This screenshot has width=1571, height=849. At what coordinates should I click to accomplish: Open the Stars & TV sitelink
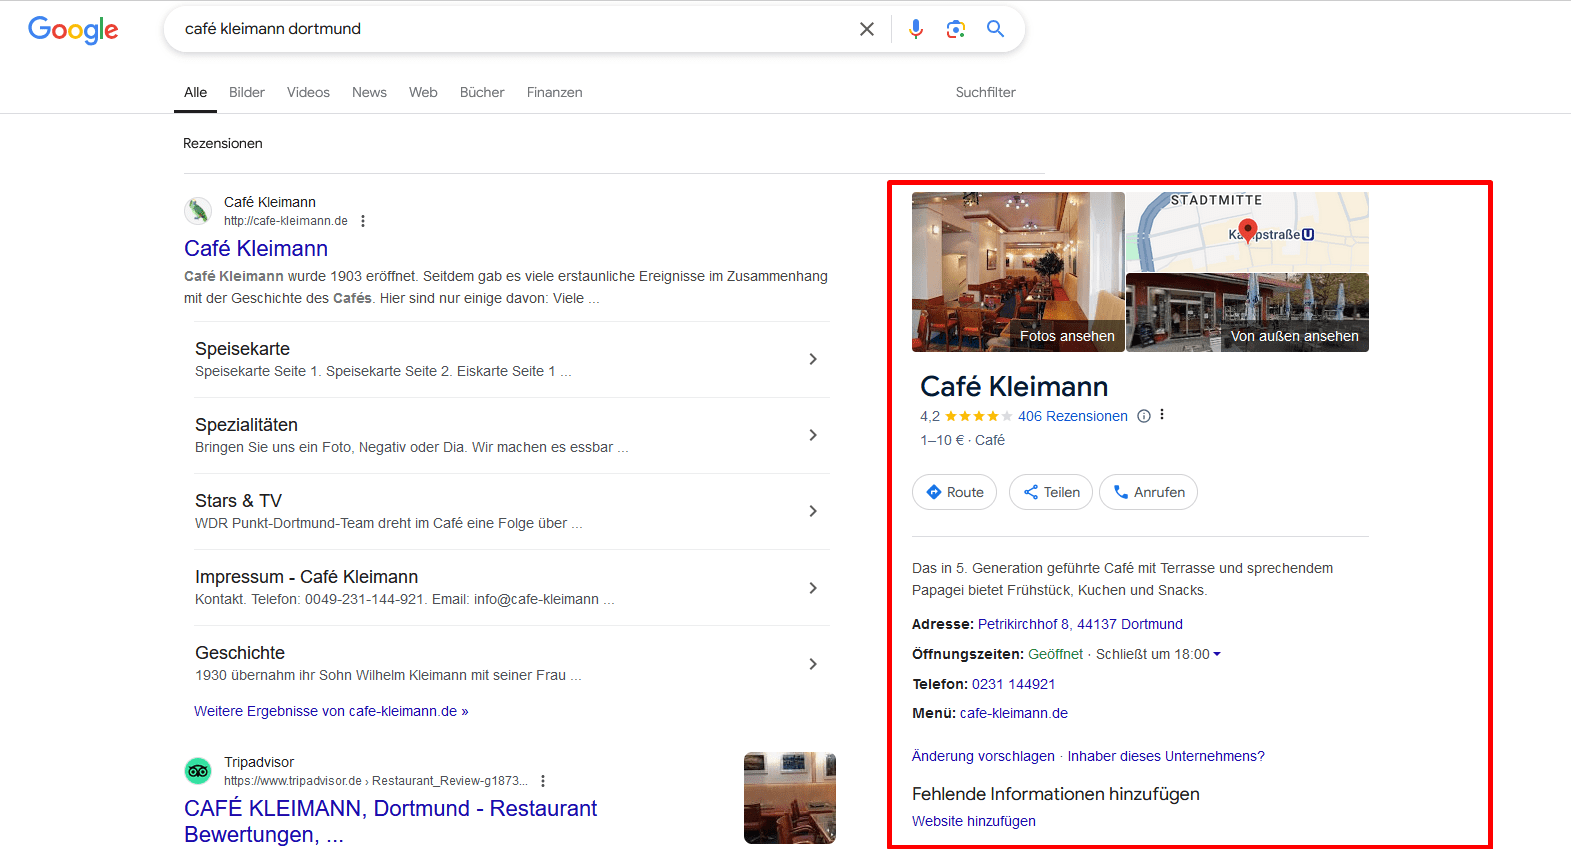tap(238, 501)
